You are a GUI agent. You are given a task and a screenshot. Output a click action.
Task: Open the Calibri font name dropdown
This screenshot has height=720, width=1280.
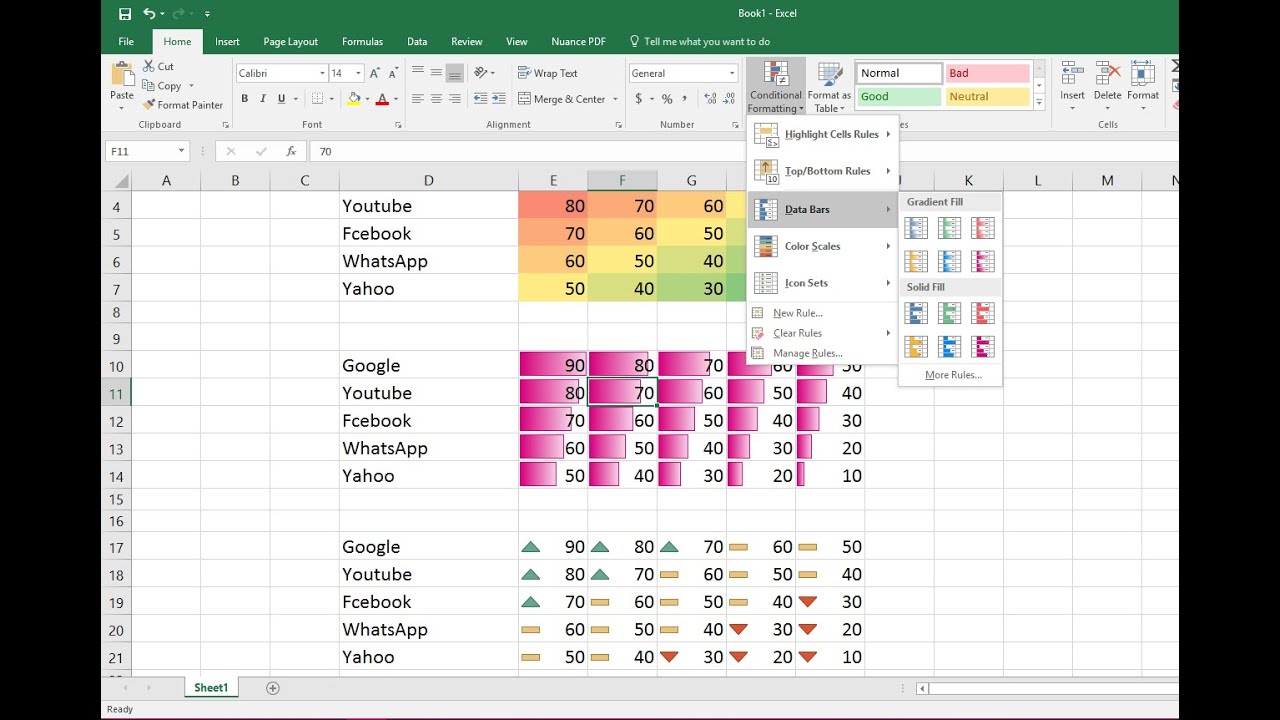(322, 73)
